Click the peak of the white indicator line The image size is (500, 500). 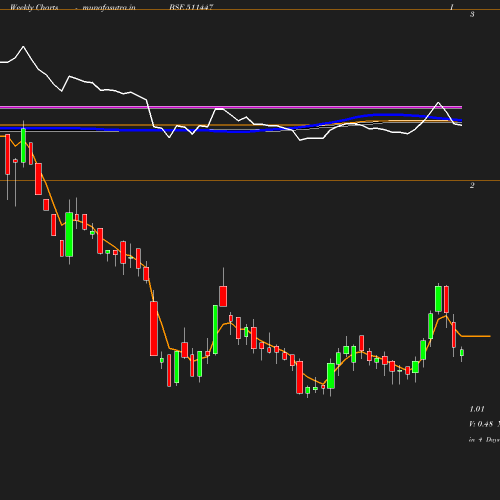[x=23, y=47]
